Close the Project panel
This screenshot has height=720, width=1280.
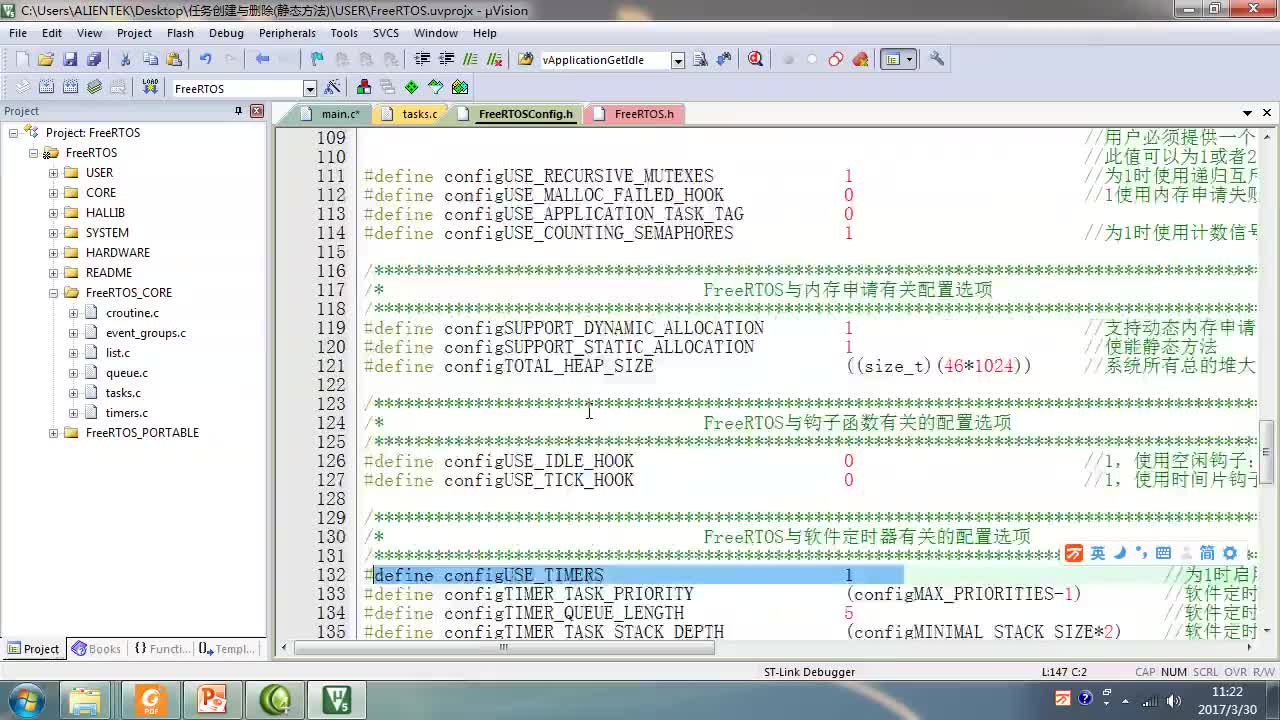coord(257,111)
